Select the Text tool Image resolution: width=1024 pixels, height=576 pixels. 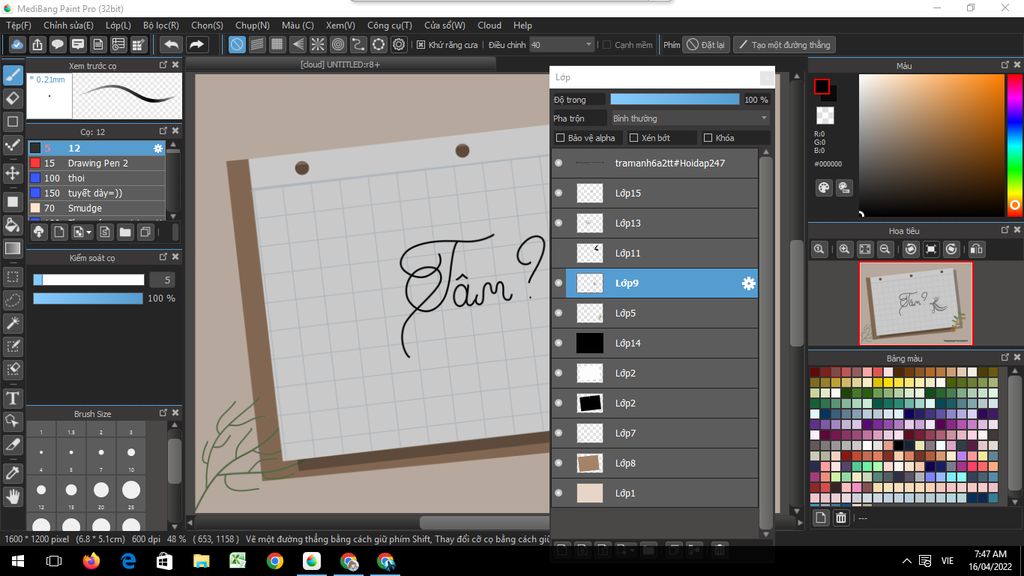13,398
